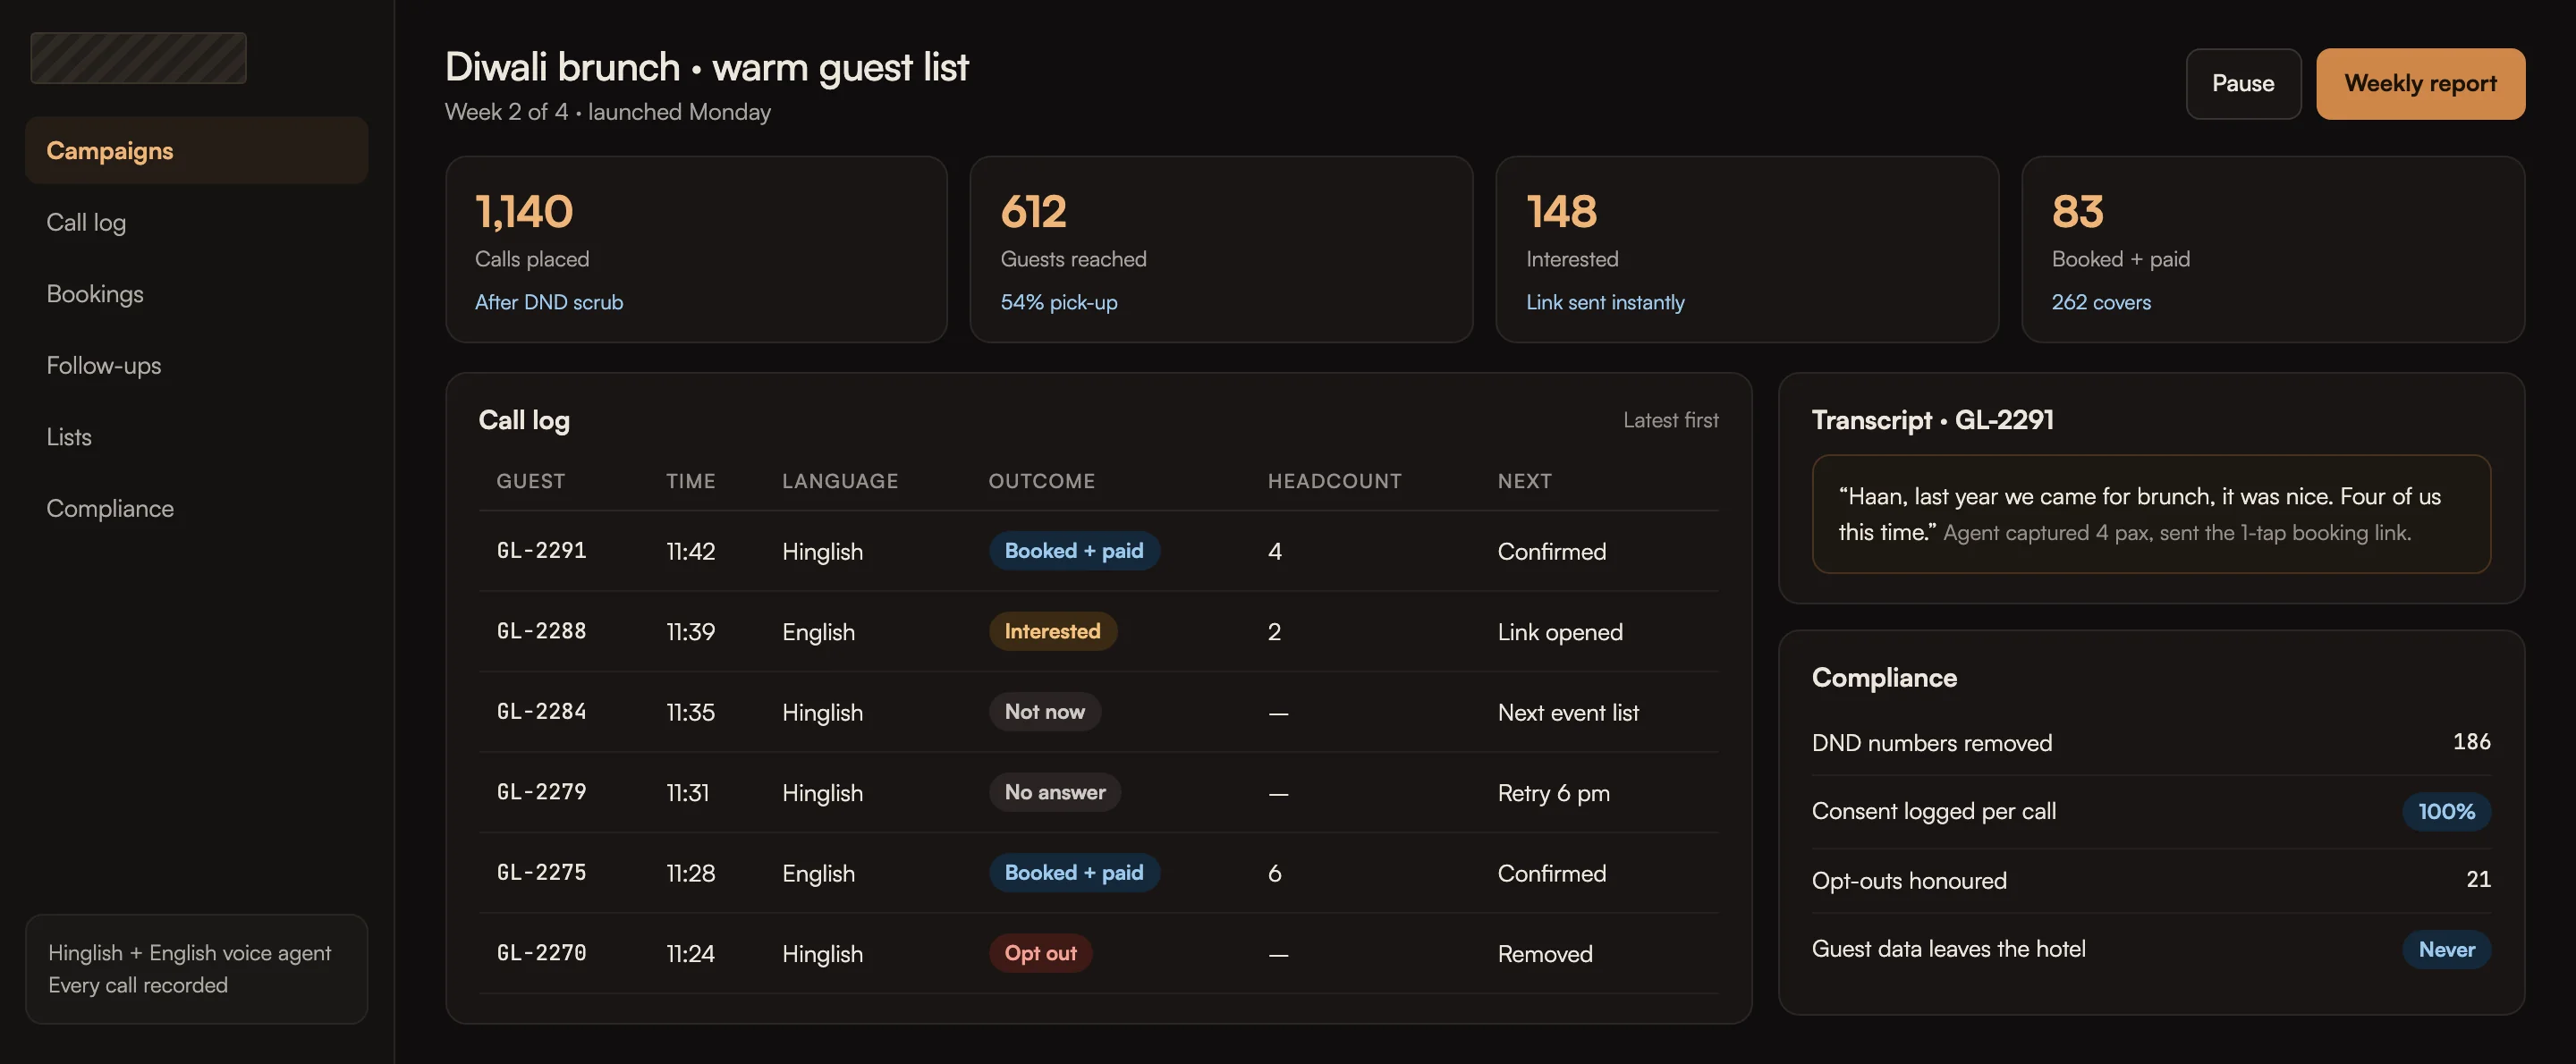Screen dimensions: 2576x1064
Task: Select the 'After DND scrub' link
Action: pos(548,302)
